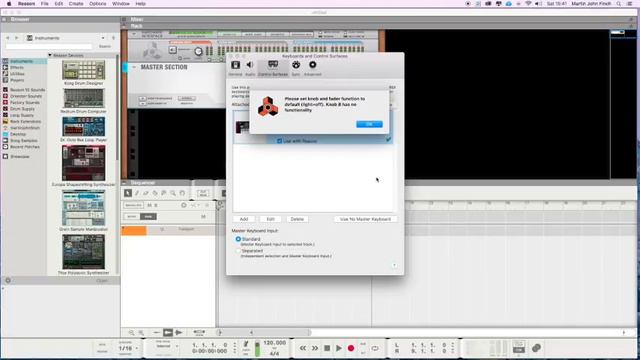Click OK in the knob and fader alert

(369, 124)
